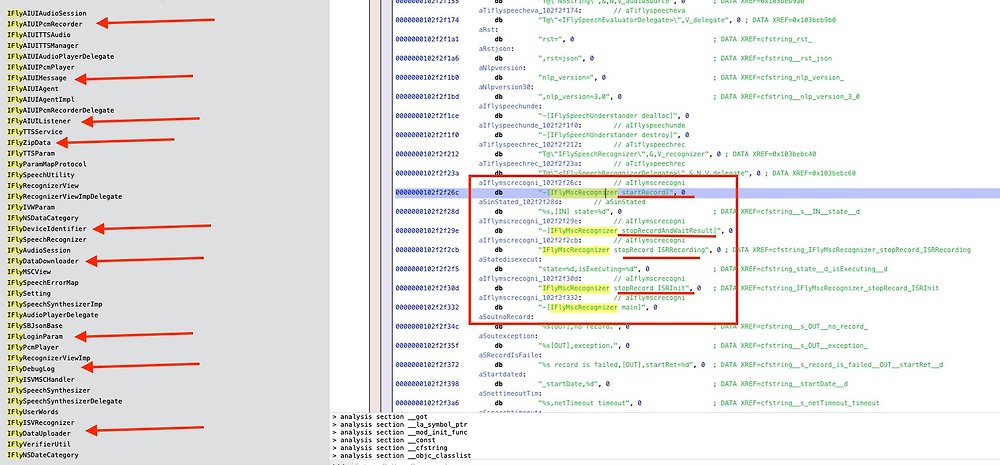The image size is (1000, 465).
Task: Select the "-[IFlyMscRecognizer main]" string
Action: [x=593, y=307]
